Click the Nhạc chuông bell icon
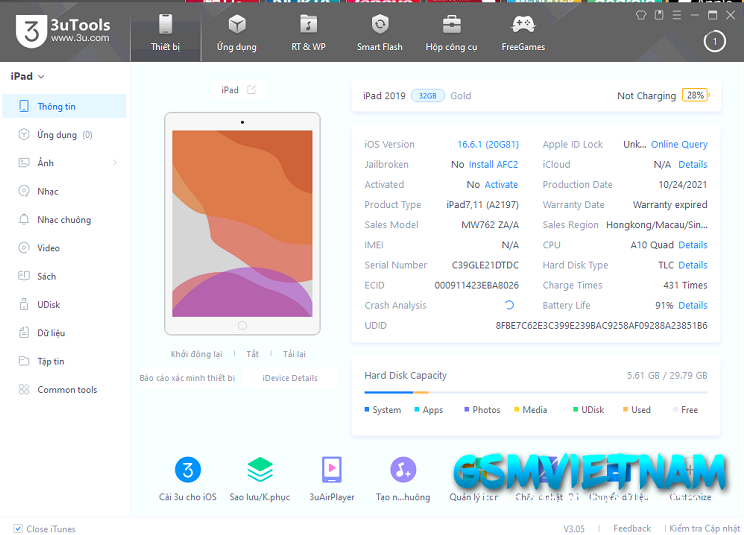Image resolution: width=744 pixels, height=535 pixels. click(24, 220)
